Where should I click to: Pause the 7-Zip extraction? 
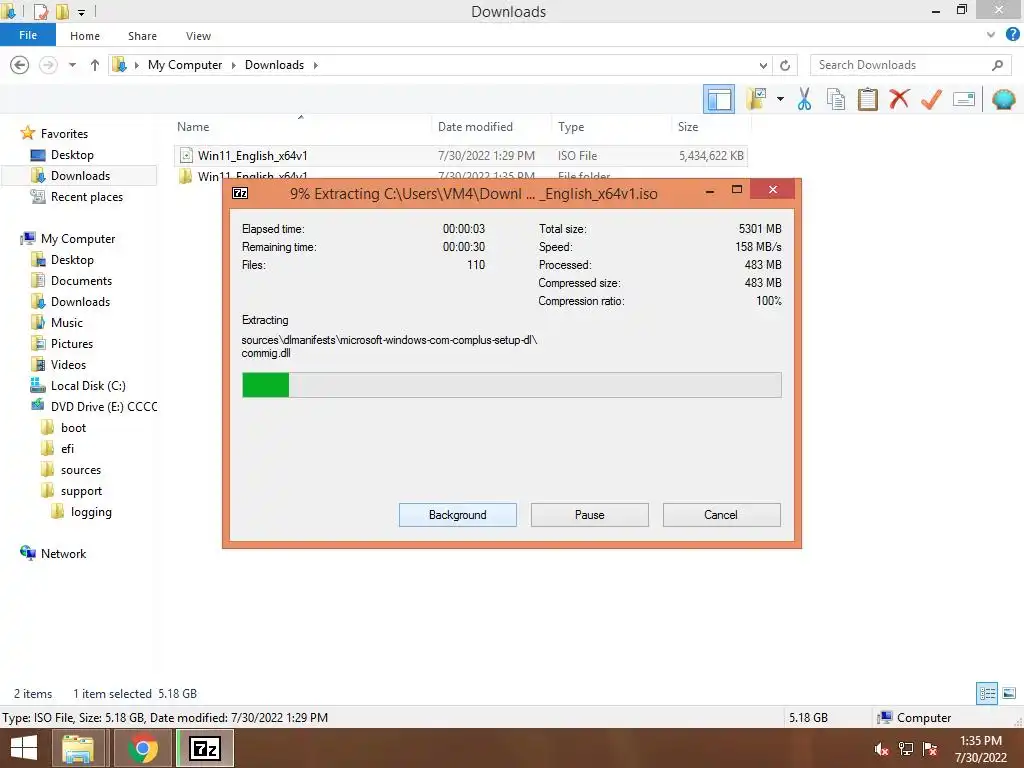(590, 515)
